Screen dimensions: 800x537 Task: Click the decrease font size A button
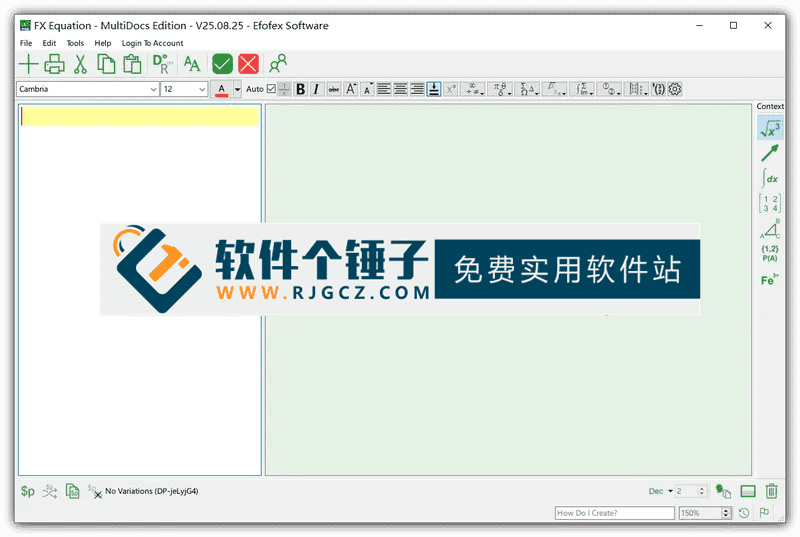367,89
